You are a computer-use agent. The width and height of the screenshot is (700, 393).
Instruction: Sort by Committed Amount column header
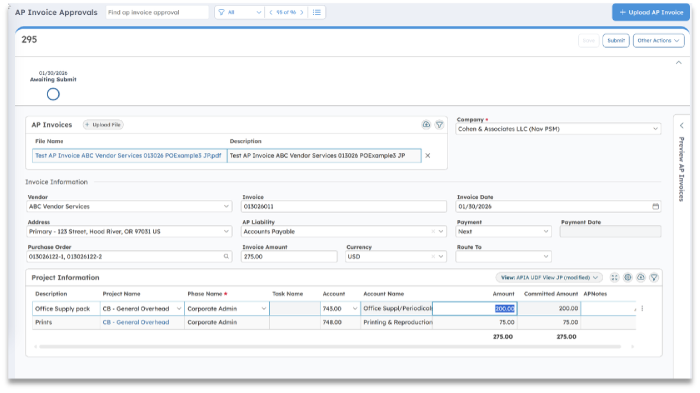(x=551, y=294)
